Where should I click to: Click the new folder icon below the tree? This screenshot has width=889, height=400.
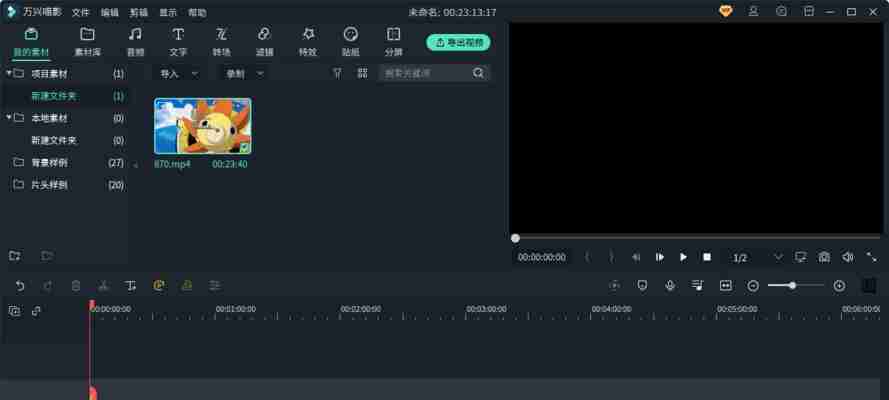[15, 256]
